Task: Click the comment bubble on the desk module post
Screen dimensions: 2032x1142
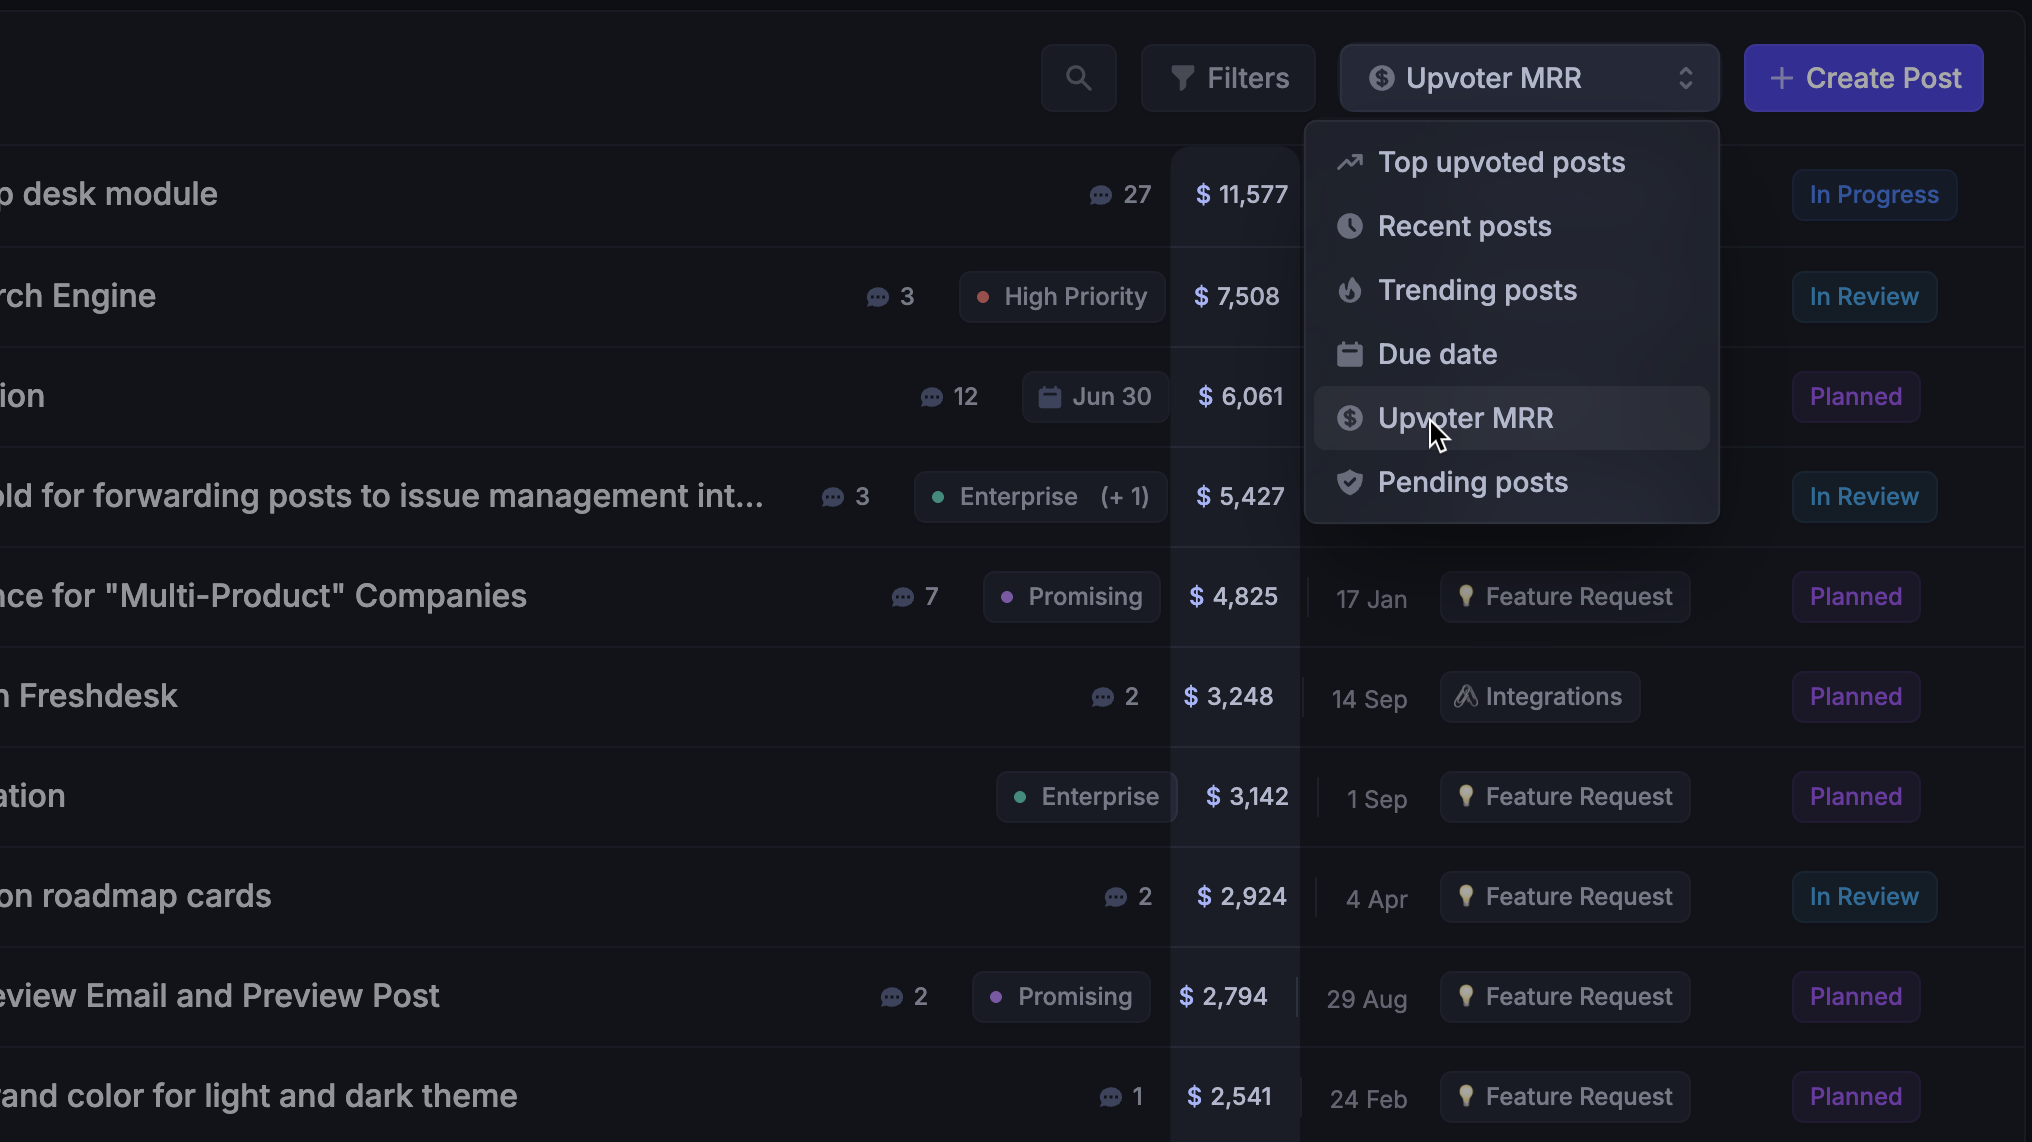Action: coord(1102,194)
